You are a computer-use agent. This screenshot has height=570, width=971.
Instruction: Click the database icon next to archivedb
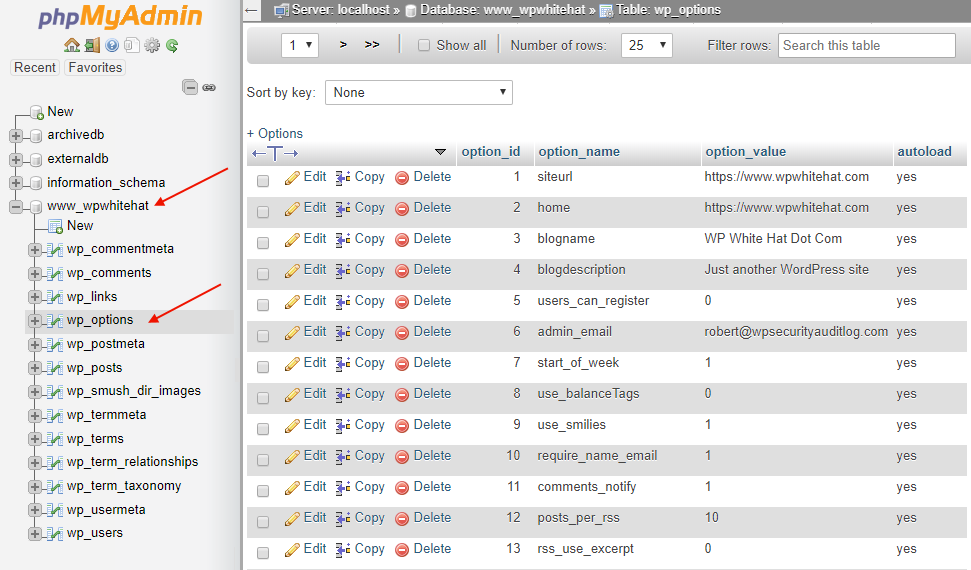[36, 136]
